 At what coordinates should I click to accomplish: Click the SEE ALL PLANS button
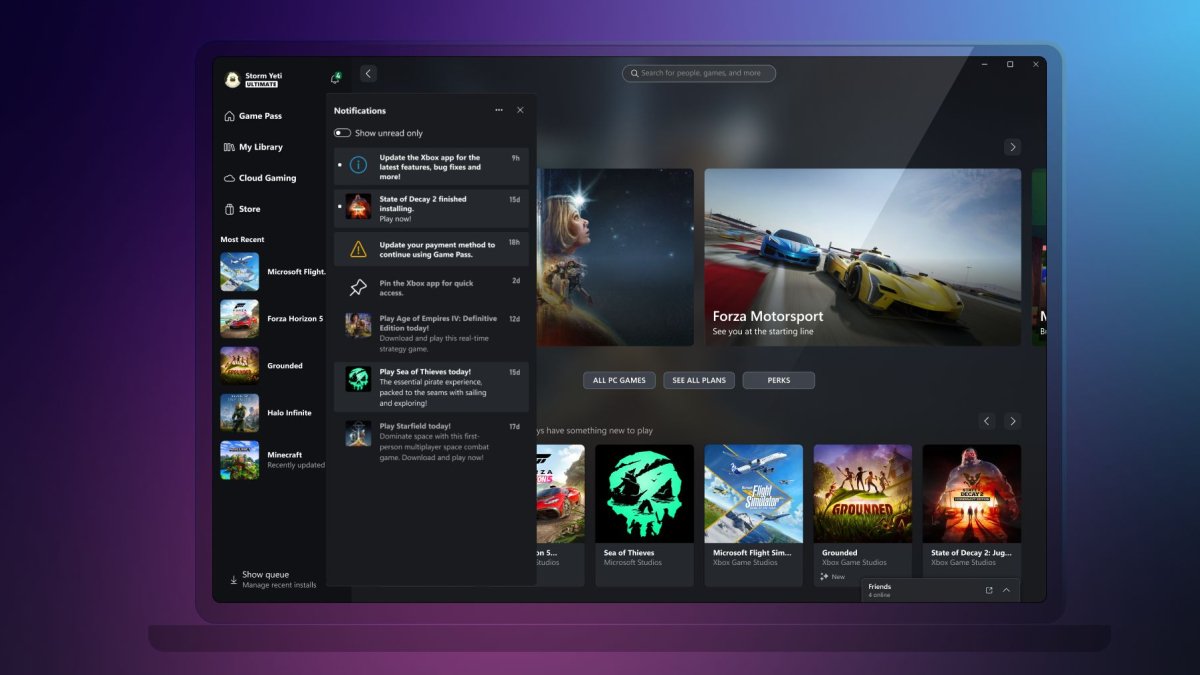tap(699, 380)
